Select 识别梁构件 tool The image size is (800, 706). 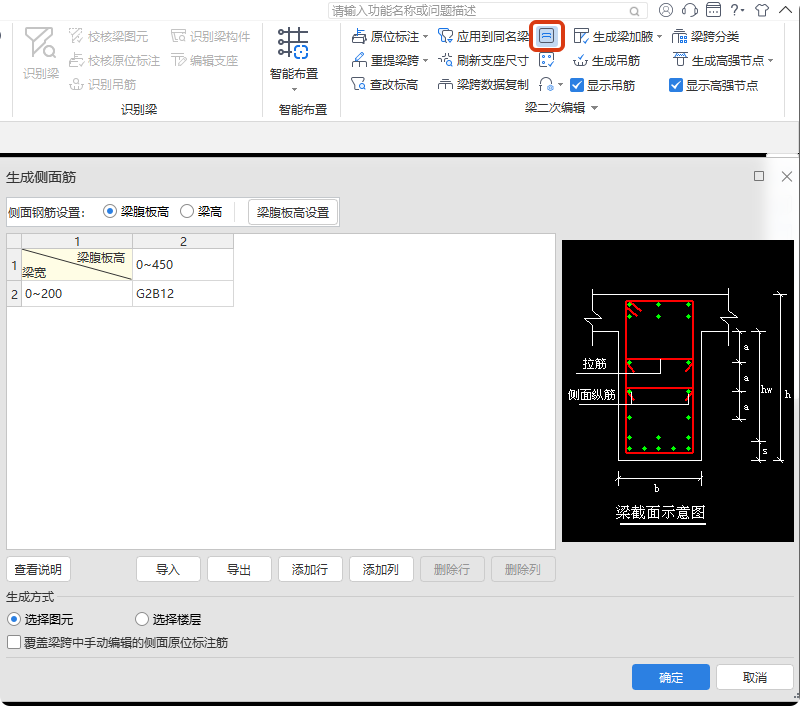pos(210,36)
